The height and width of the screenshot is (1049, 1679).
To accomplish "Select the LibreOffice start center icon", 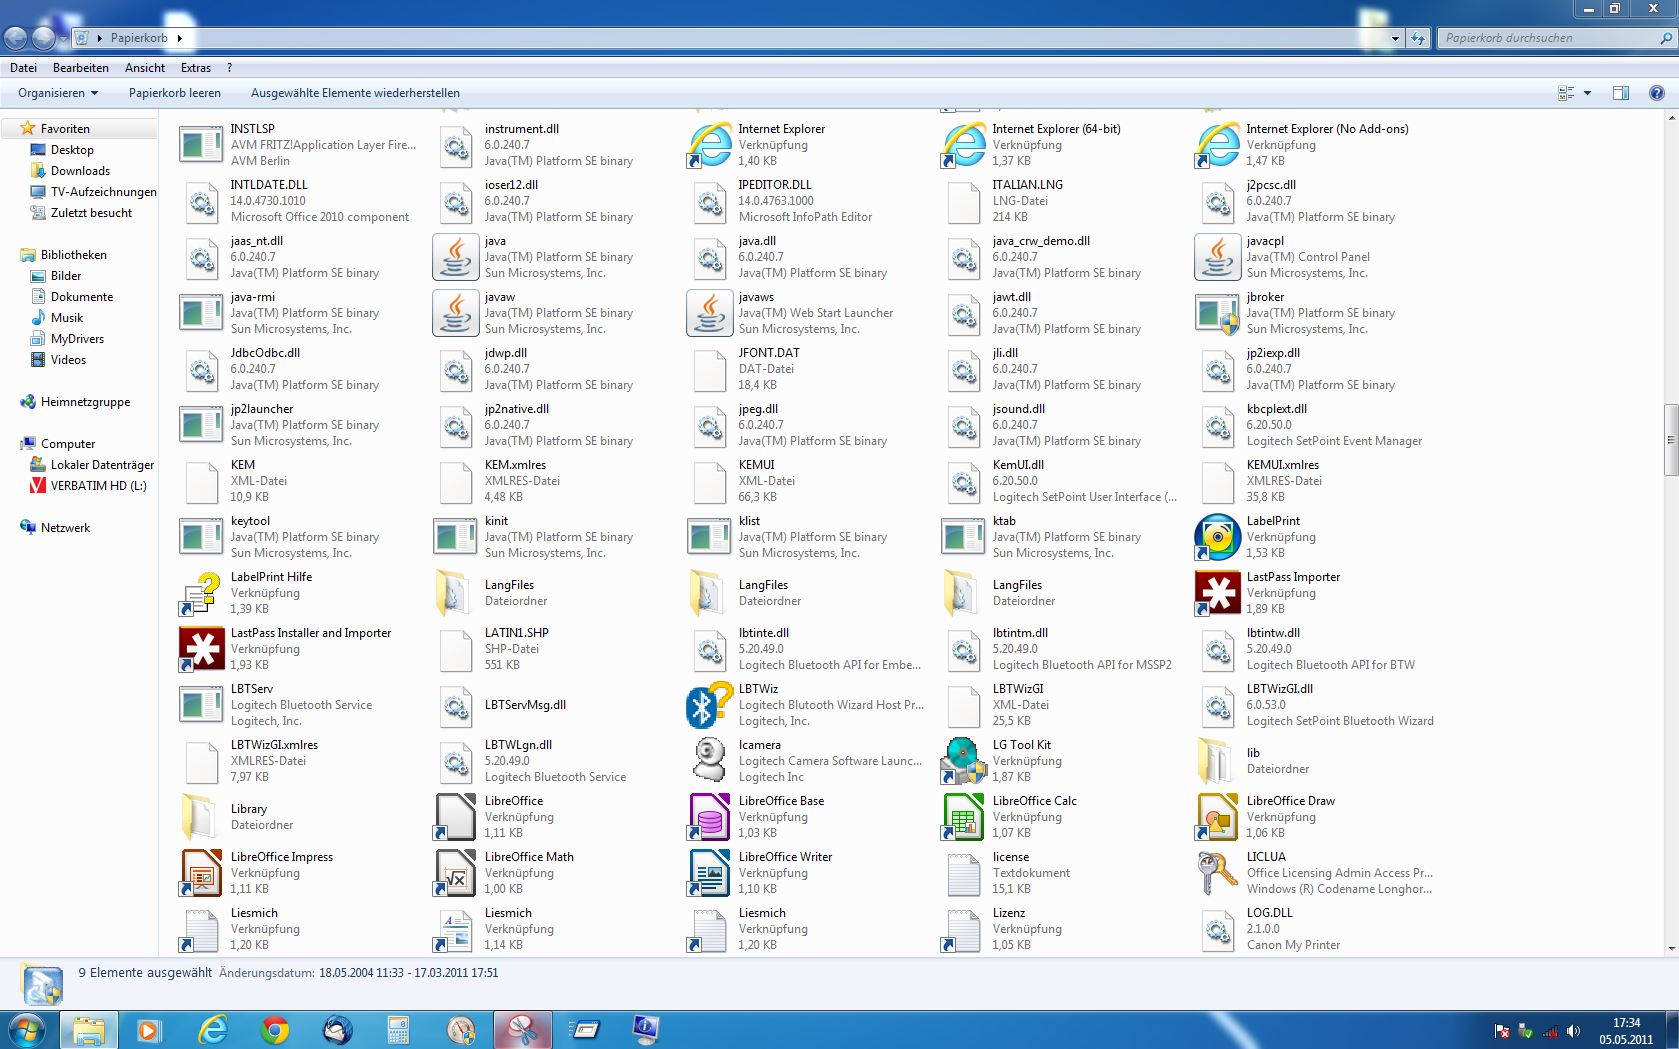I will [455, 817].
